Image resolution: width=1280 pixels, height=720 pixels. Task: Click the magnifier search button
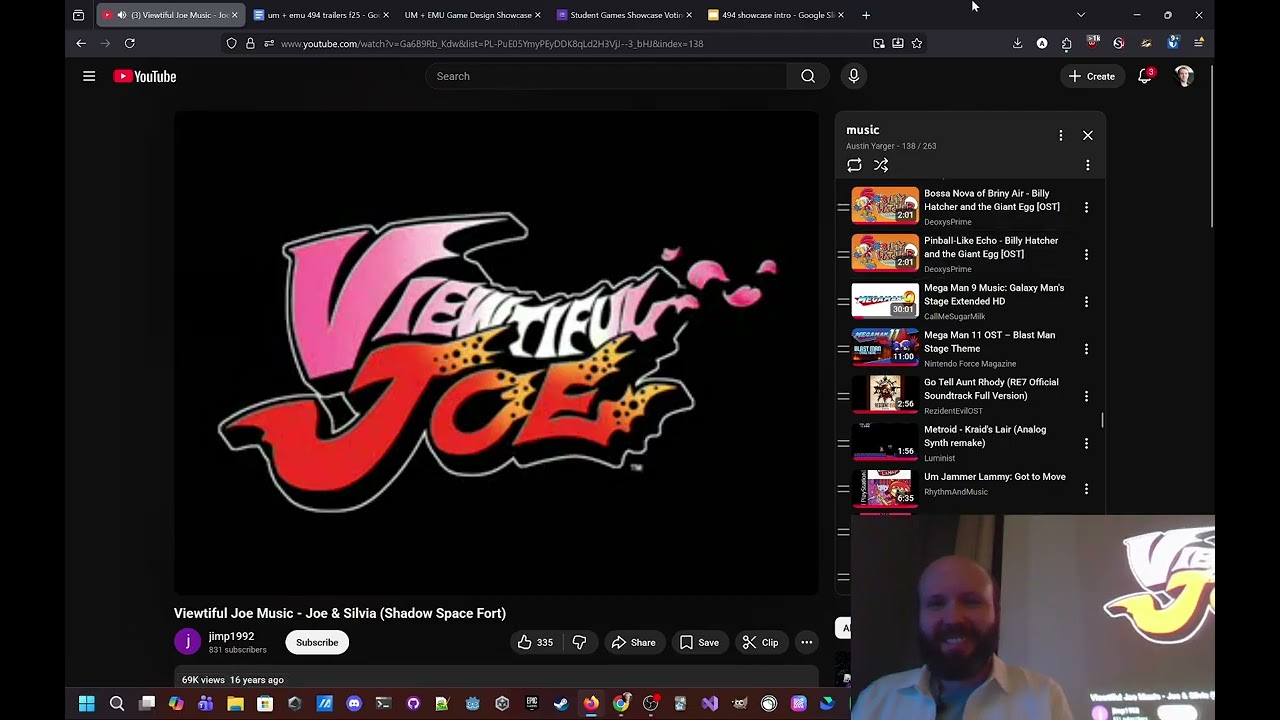coord(808,76)
